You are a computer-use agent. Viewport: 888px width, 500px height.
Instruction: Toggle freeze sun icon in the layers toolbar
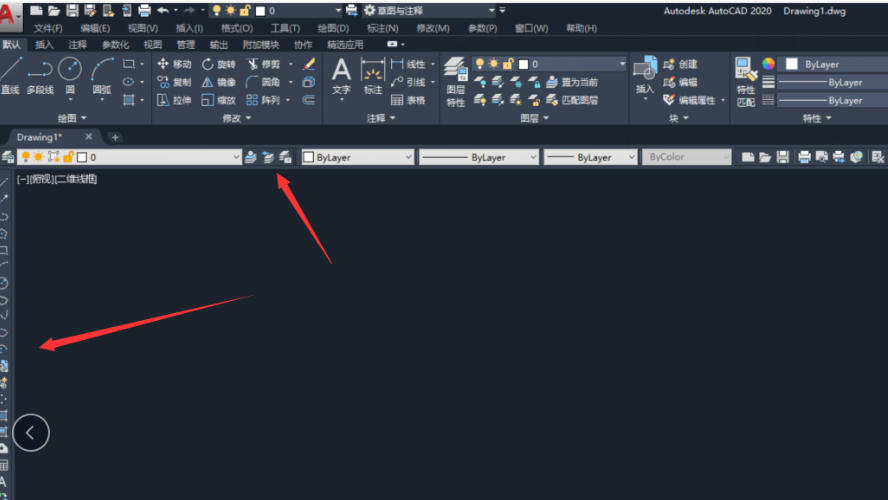point(39,157)
